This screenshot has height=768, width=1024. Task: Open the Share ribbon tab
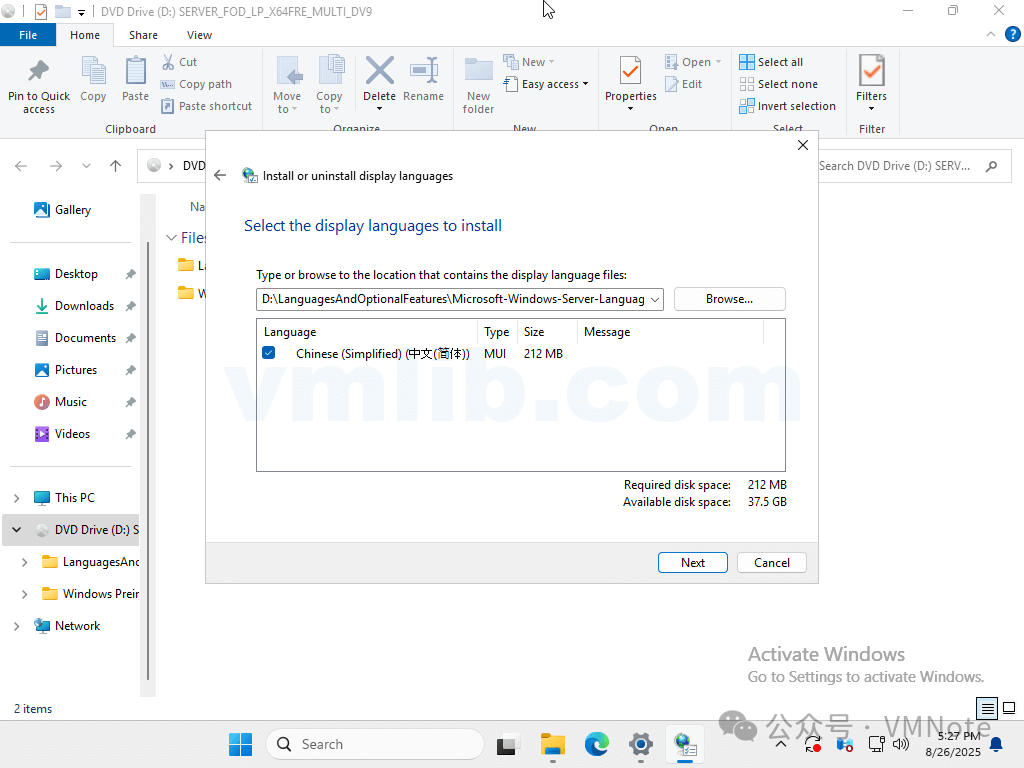coord(143,35)
